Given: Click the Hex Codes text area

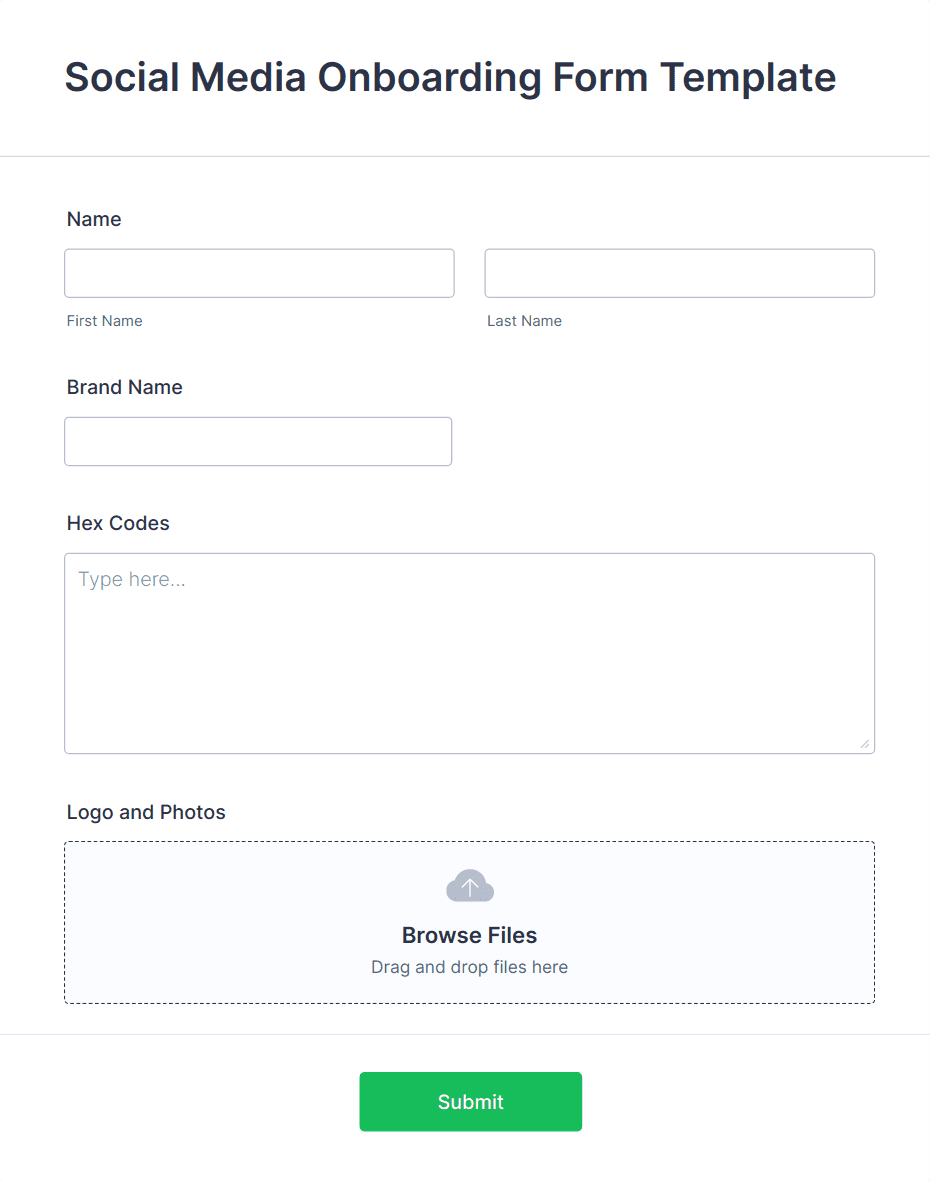Looking at the screenshot, I should coord(469,650).
